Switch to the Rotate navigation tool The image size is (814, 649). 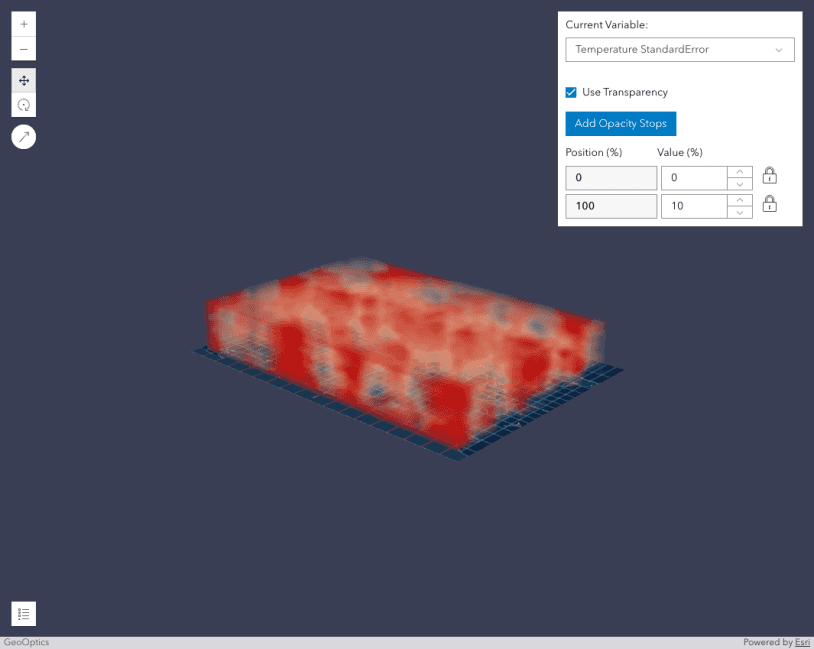tap(23, 104)
